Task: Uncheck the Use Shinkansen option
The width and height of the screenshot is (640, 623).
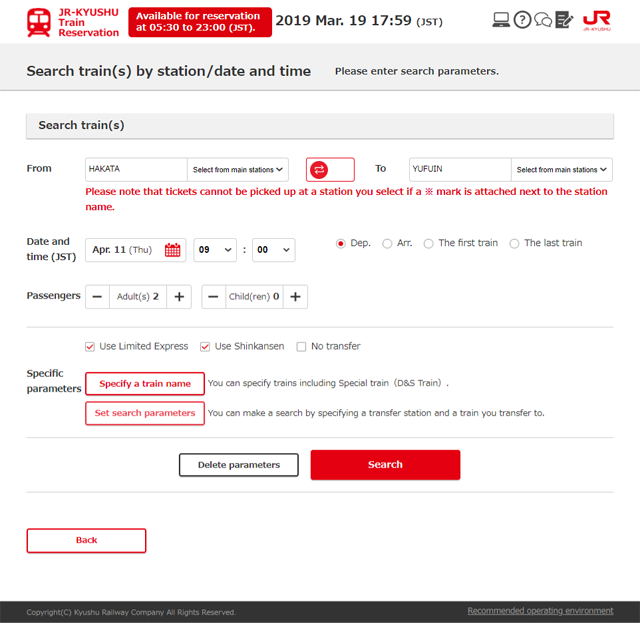Action: pos(205,347)
